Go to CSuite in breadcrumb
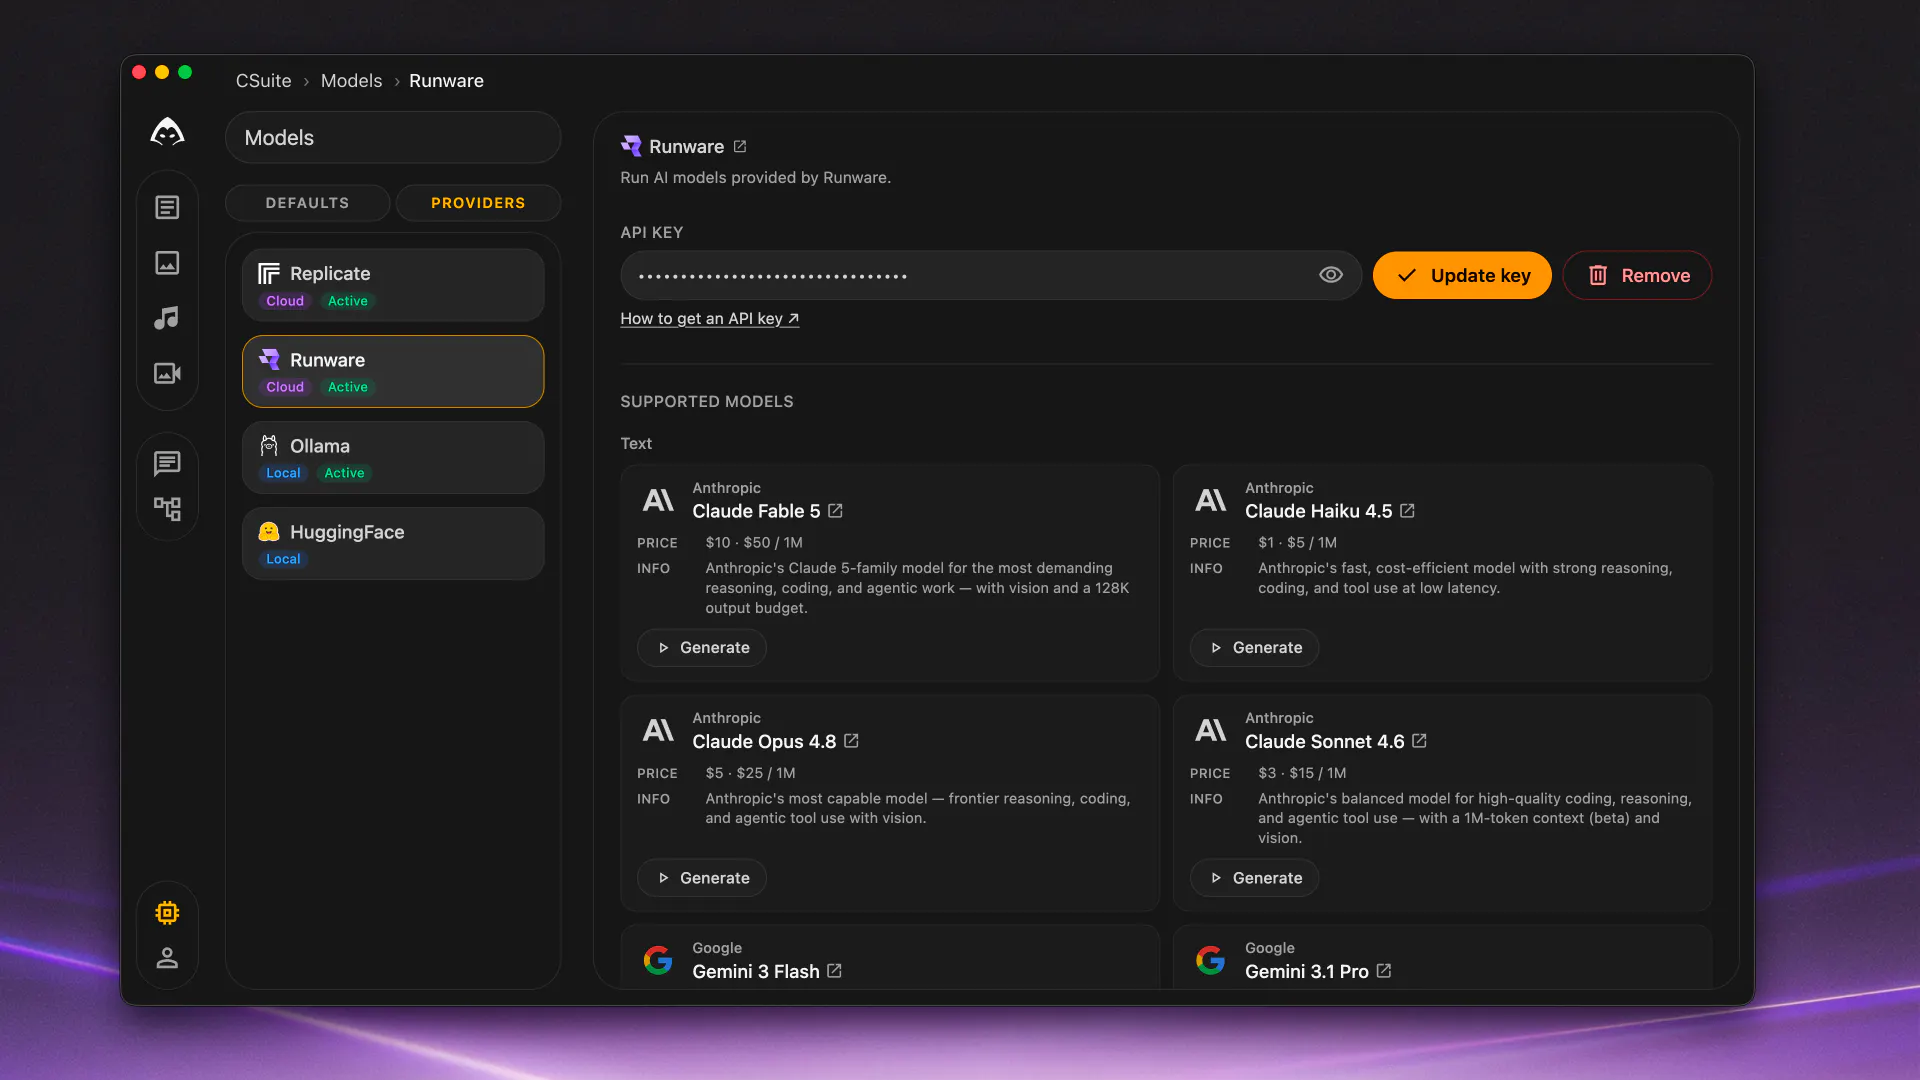 click(263, 81)
